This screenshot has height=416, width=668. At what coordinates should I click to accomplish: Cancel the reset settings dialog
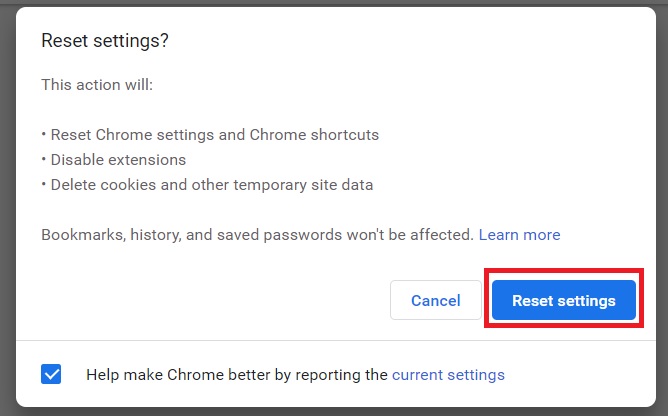435,300
